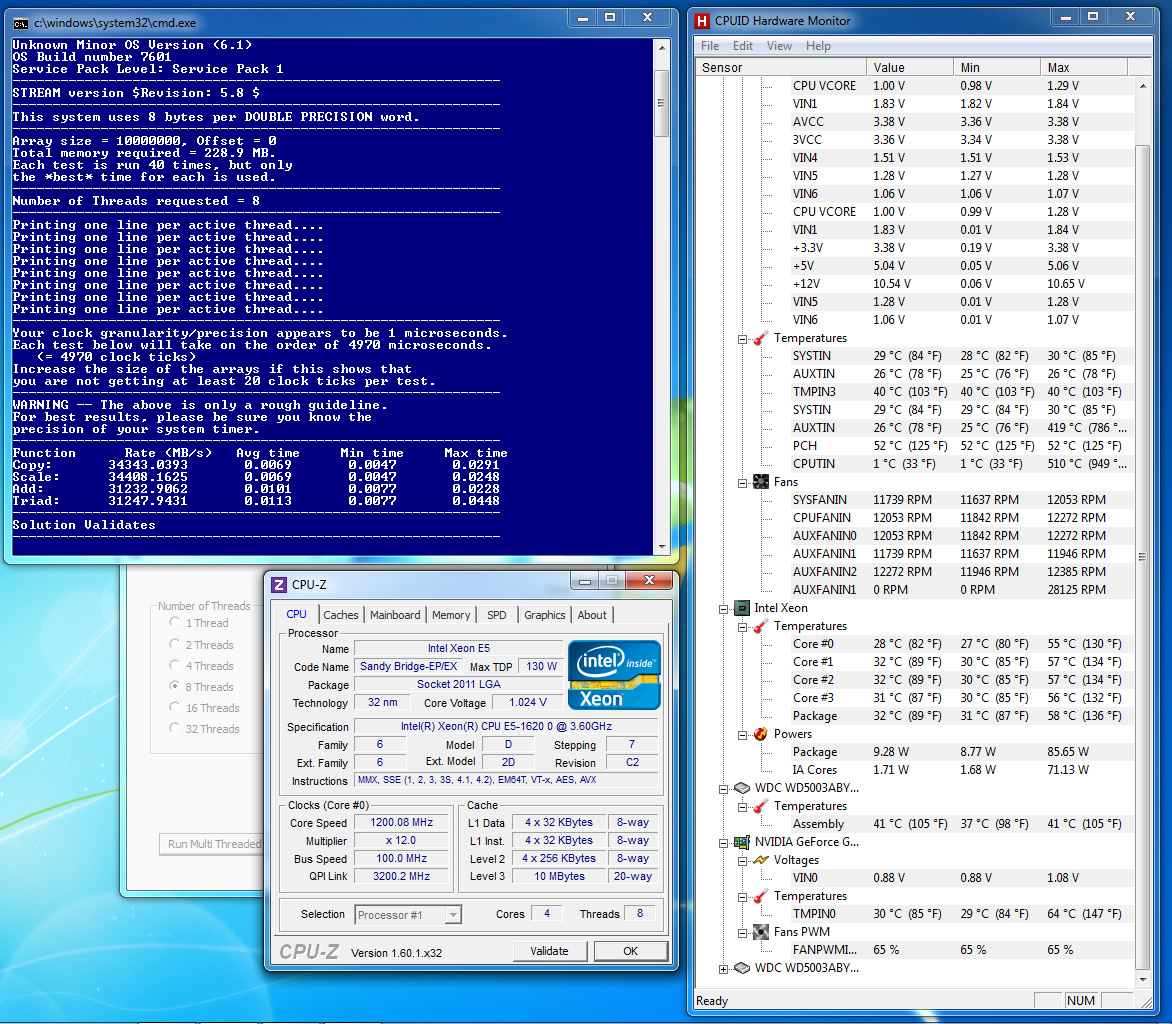The height and width of the screenshot is (1024, 1172).
Task: Collapse the NVIDIA GeForce tree node
Action: 724,843
